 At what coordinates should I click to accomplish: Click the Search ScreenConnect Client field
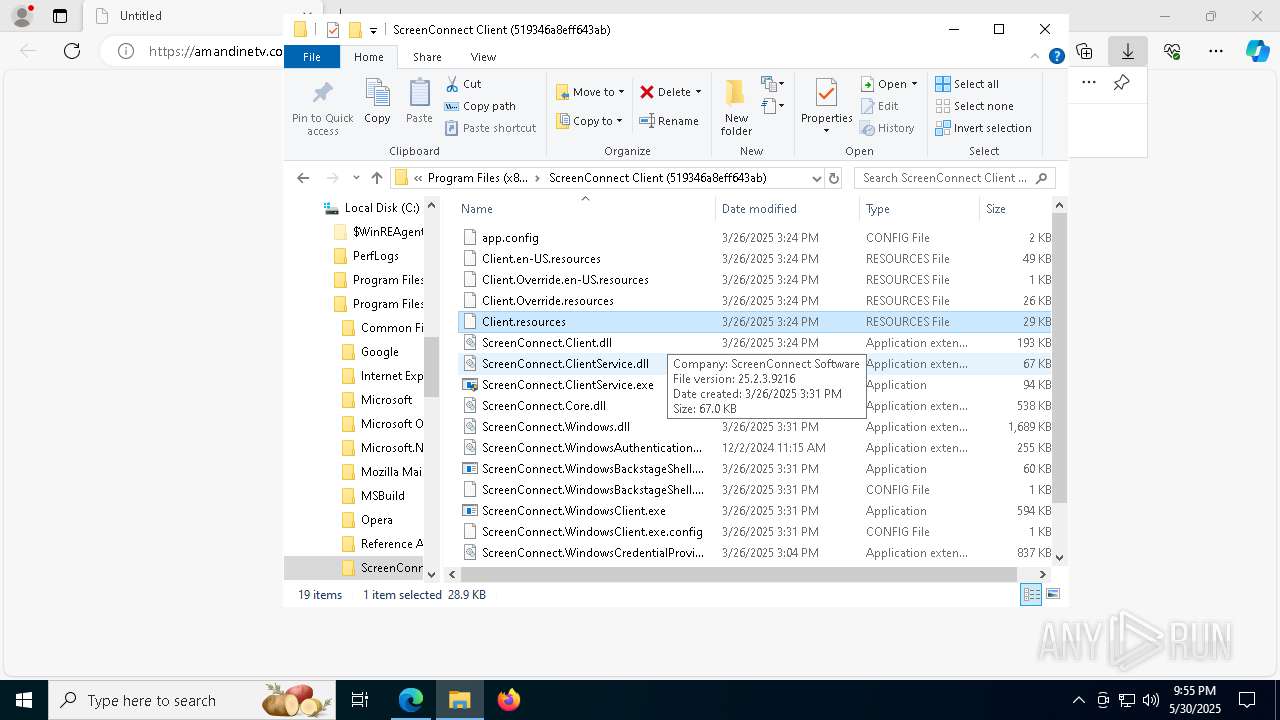[955, 178]
